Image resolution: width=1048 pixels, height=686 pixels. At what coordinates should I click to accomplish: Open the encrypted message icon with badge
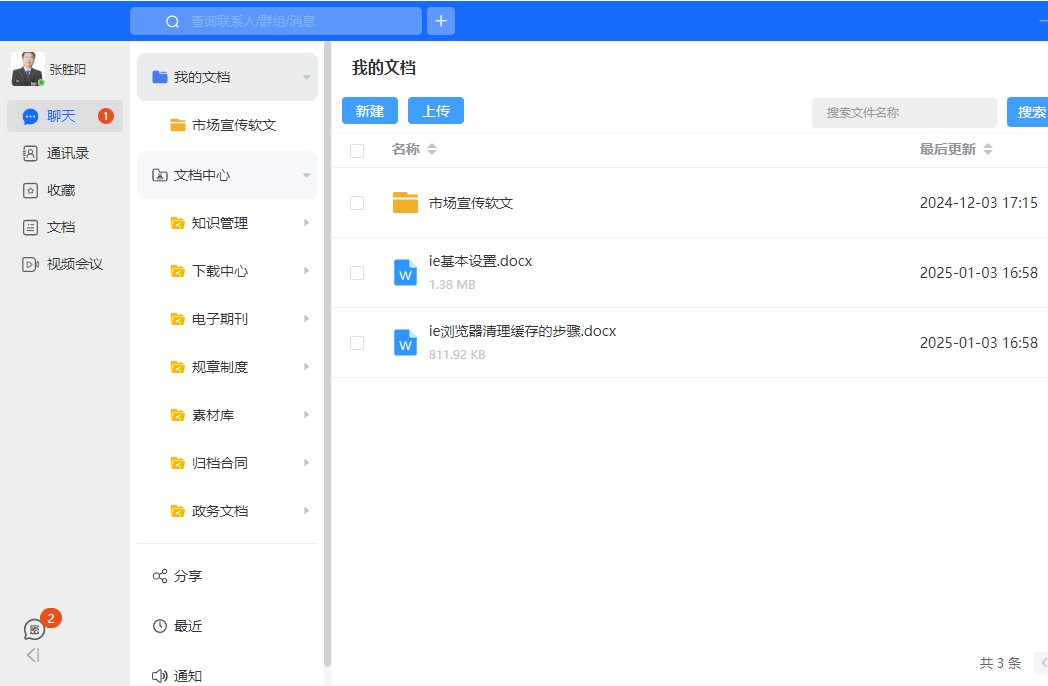point(35,629)
